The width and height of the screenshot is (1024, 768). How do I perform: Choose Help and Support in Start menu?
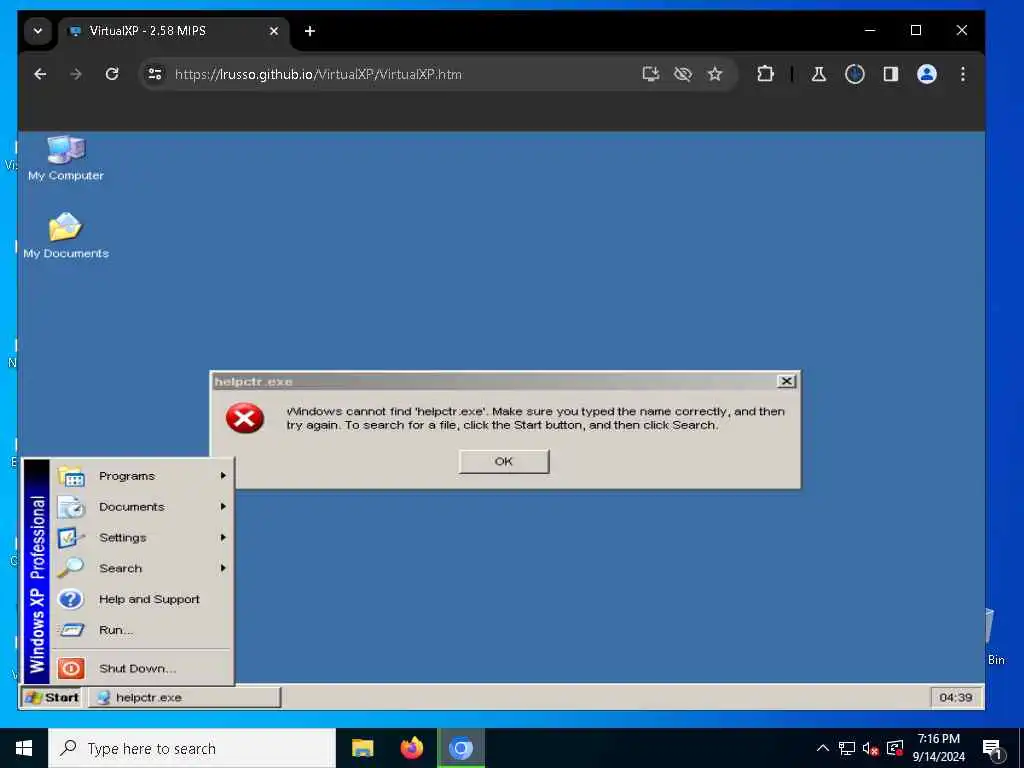point(142,599)
